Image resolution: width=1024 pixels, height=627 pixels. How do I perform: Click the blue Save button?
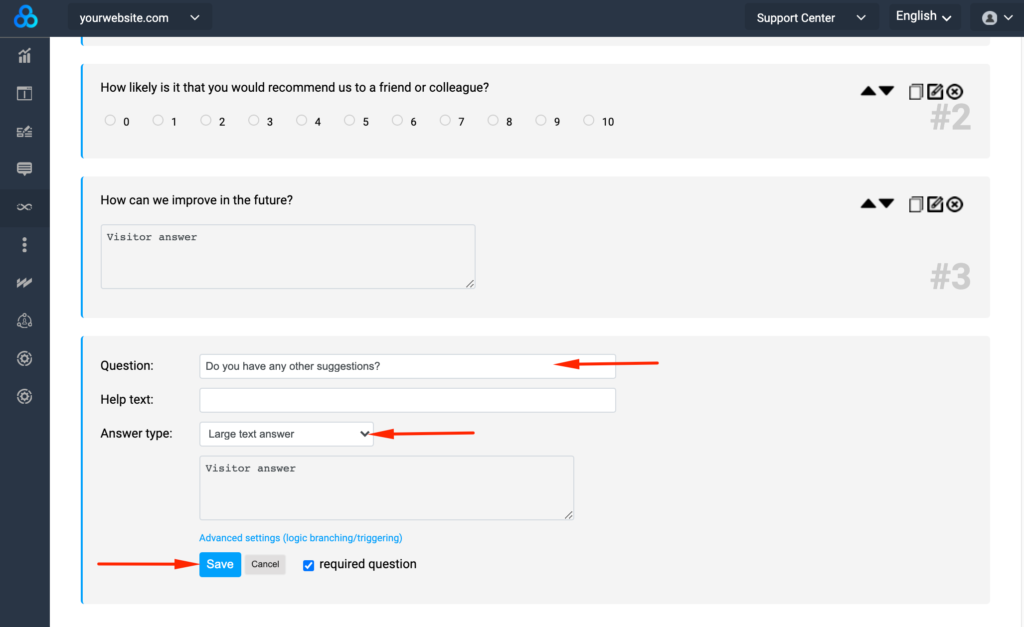tap(220, 564)
